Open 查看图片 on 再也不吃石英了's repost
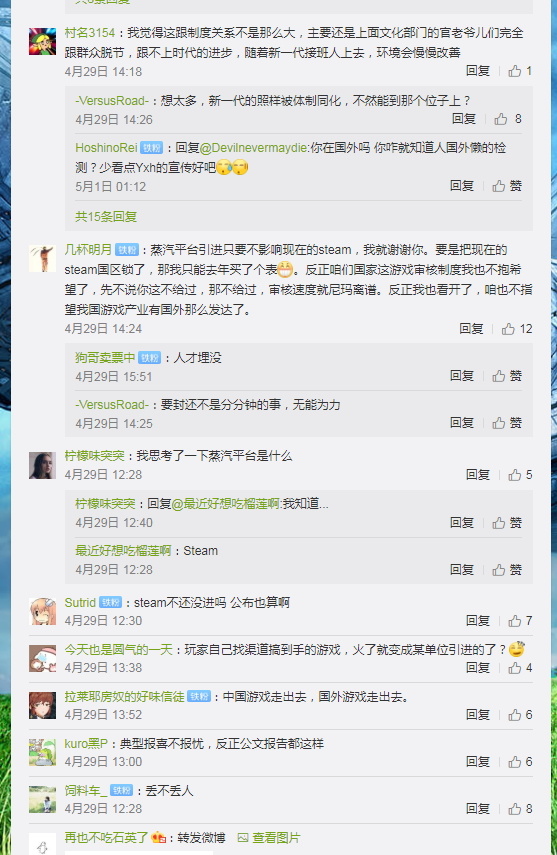 coord(269,838)
